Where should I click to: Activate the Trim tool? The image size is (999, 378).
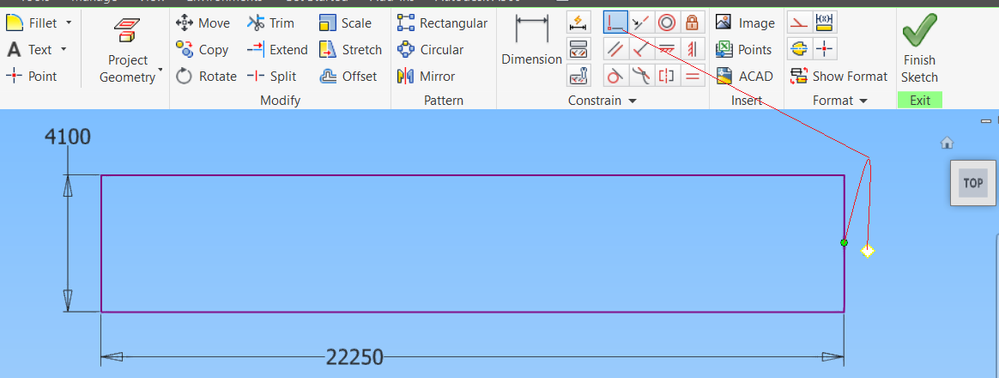click(x=271, y=24)
